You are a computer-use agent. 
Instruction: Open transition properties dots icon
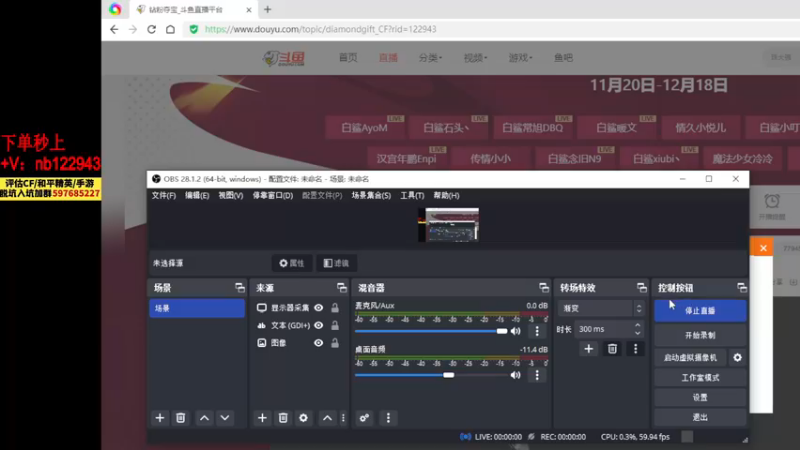[636, 349]
